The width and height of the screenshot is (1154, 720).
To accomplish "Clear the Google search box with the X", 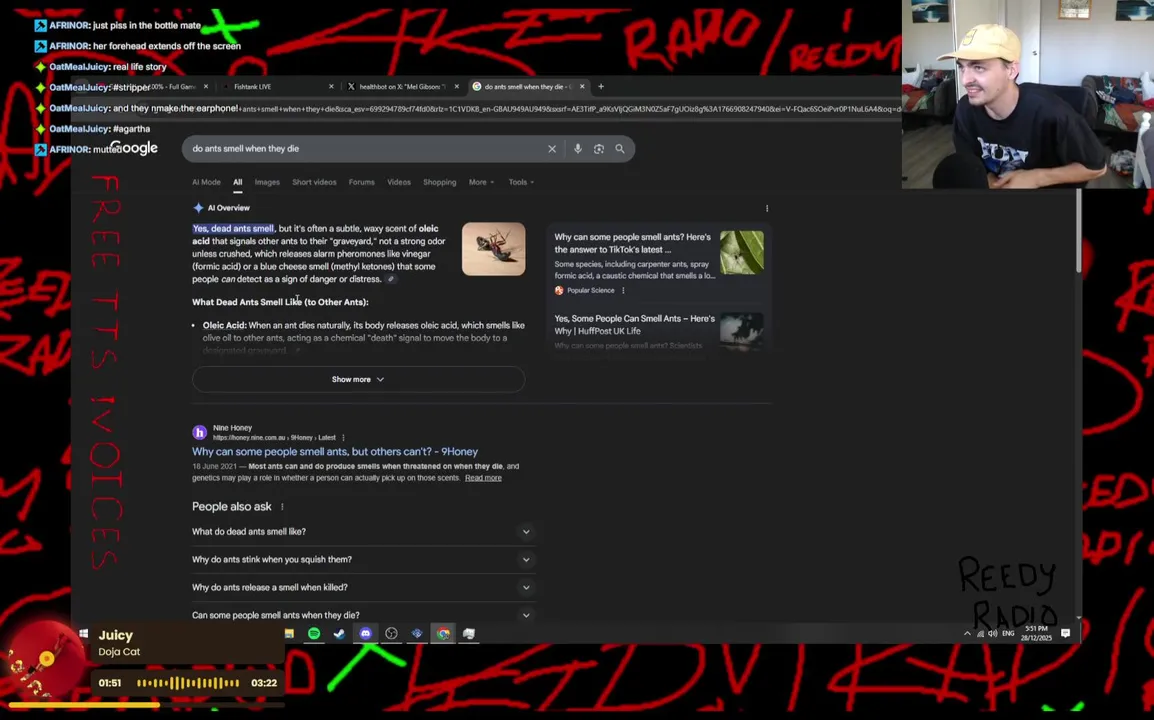I will (552, 149).
